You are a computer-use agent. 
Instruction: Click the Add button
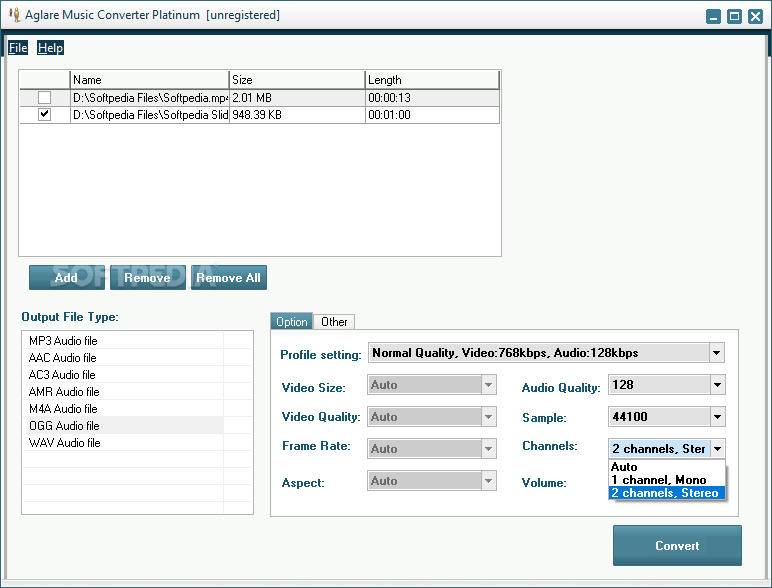click(x=66, y=278)
